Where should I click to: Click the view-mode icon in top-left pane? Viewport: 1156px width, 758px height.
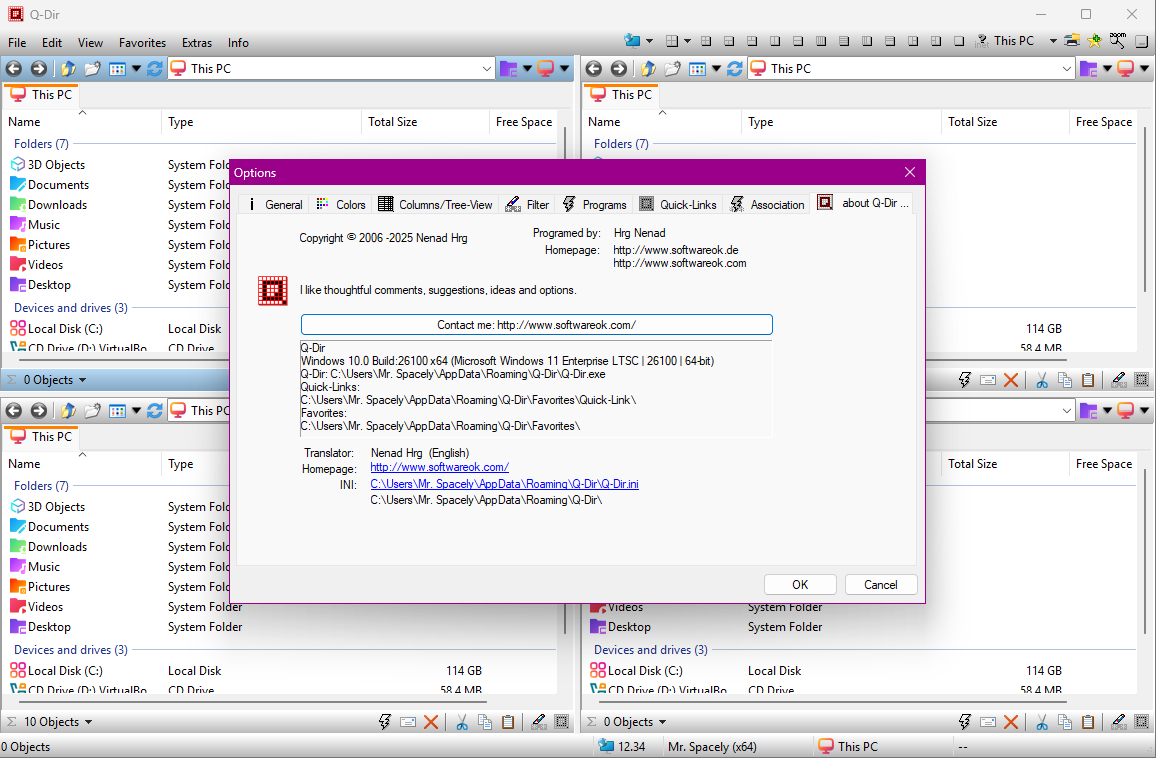point(117,69)
